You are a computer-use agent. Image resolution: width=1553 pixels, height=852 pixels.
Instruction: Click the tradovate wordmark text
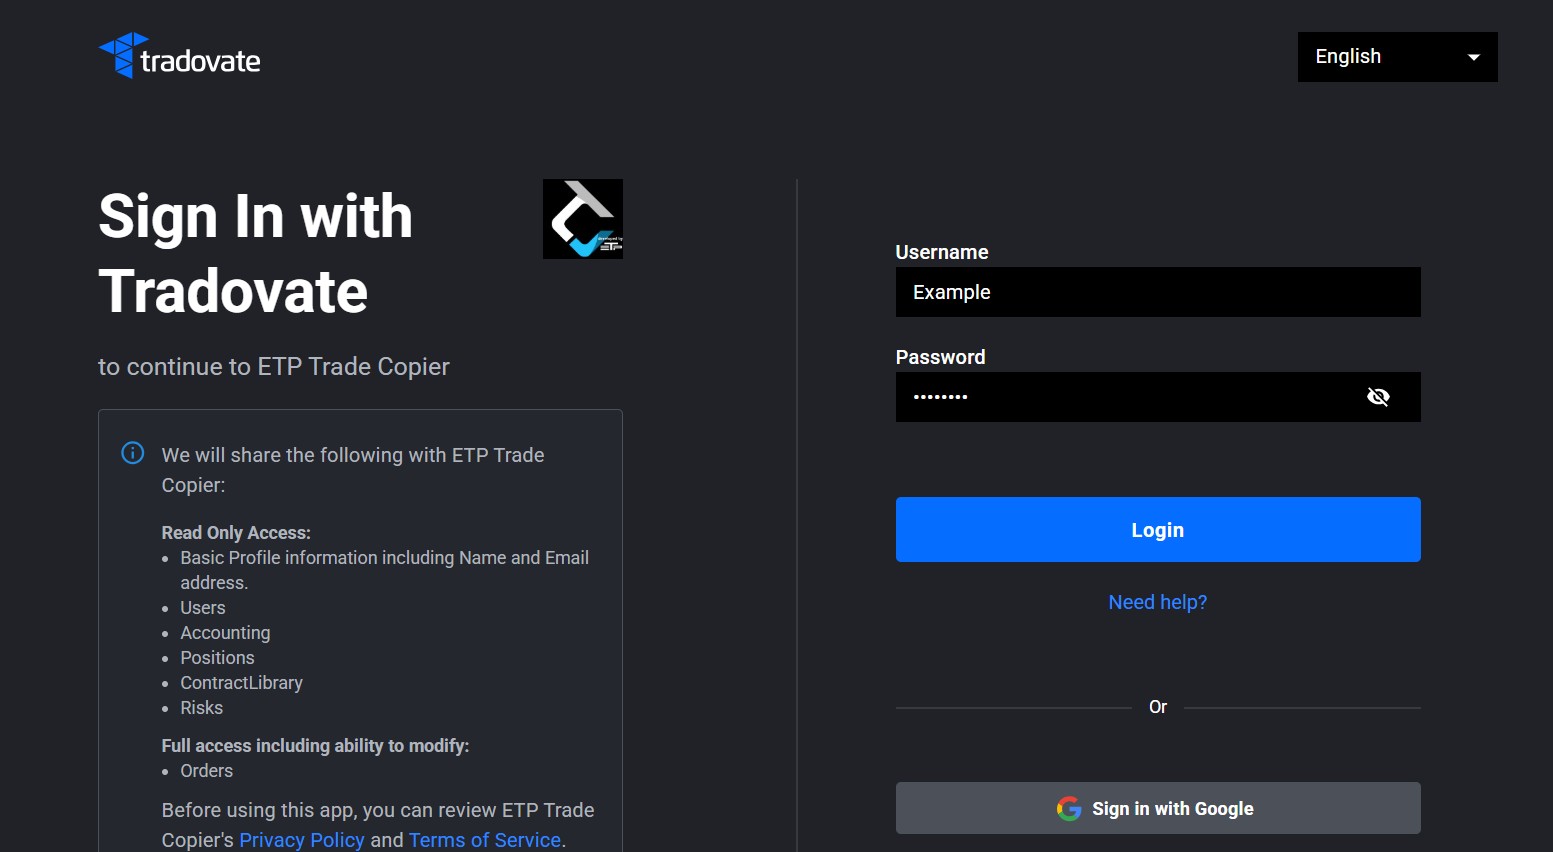[200, 62]
